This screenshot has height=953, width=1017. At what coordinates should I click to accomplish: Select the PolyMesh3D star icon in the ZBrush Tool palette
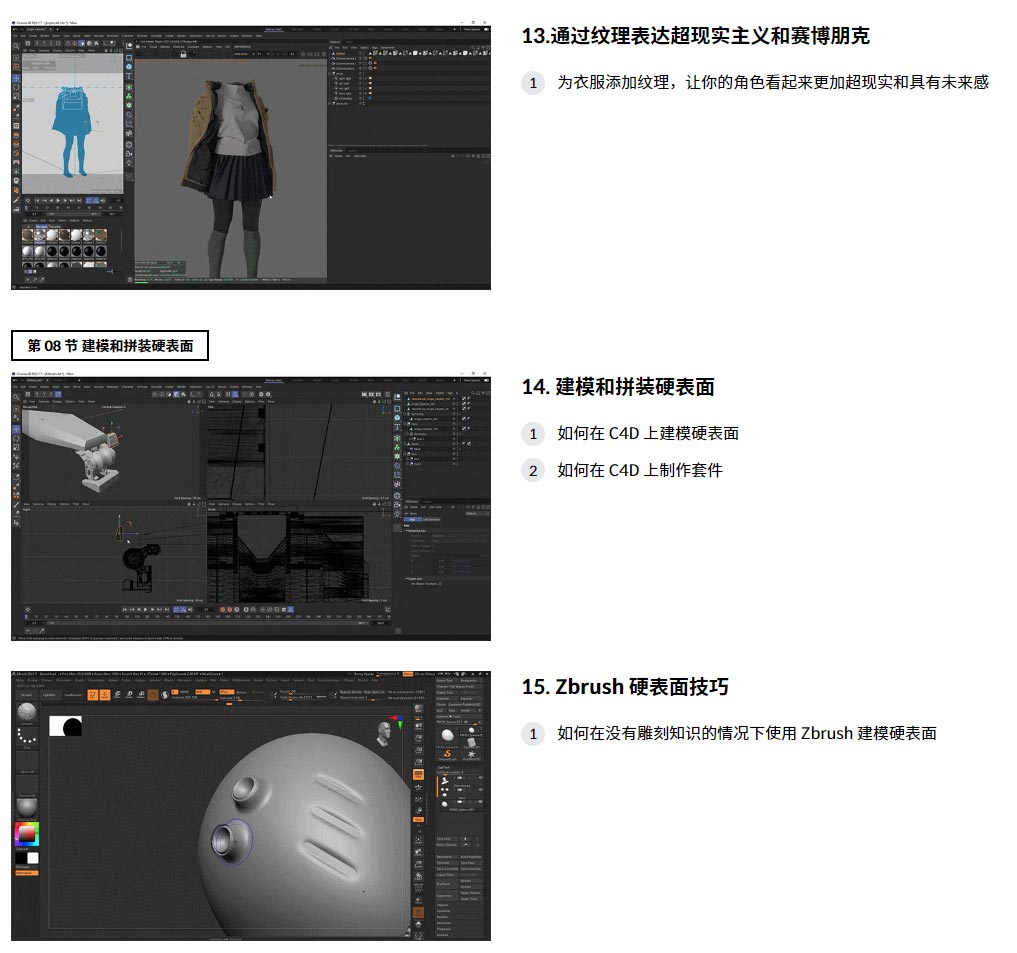tap(472, 754)
